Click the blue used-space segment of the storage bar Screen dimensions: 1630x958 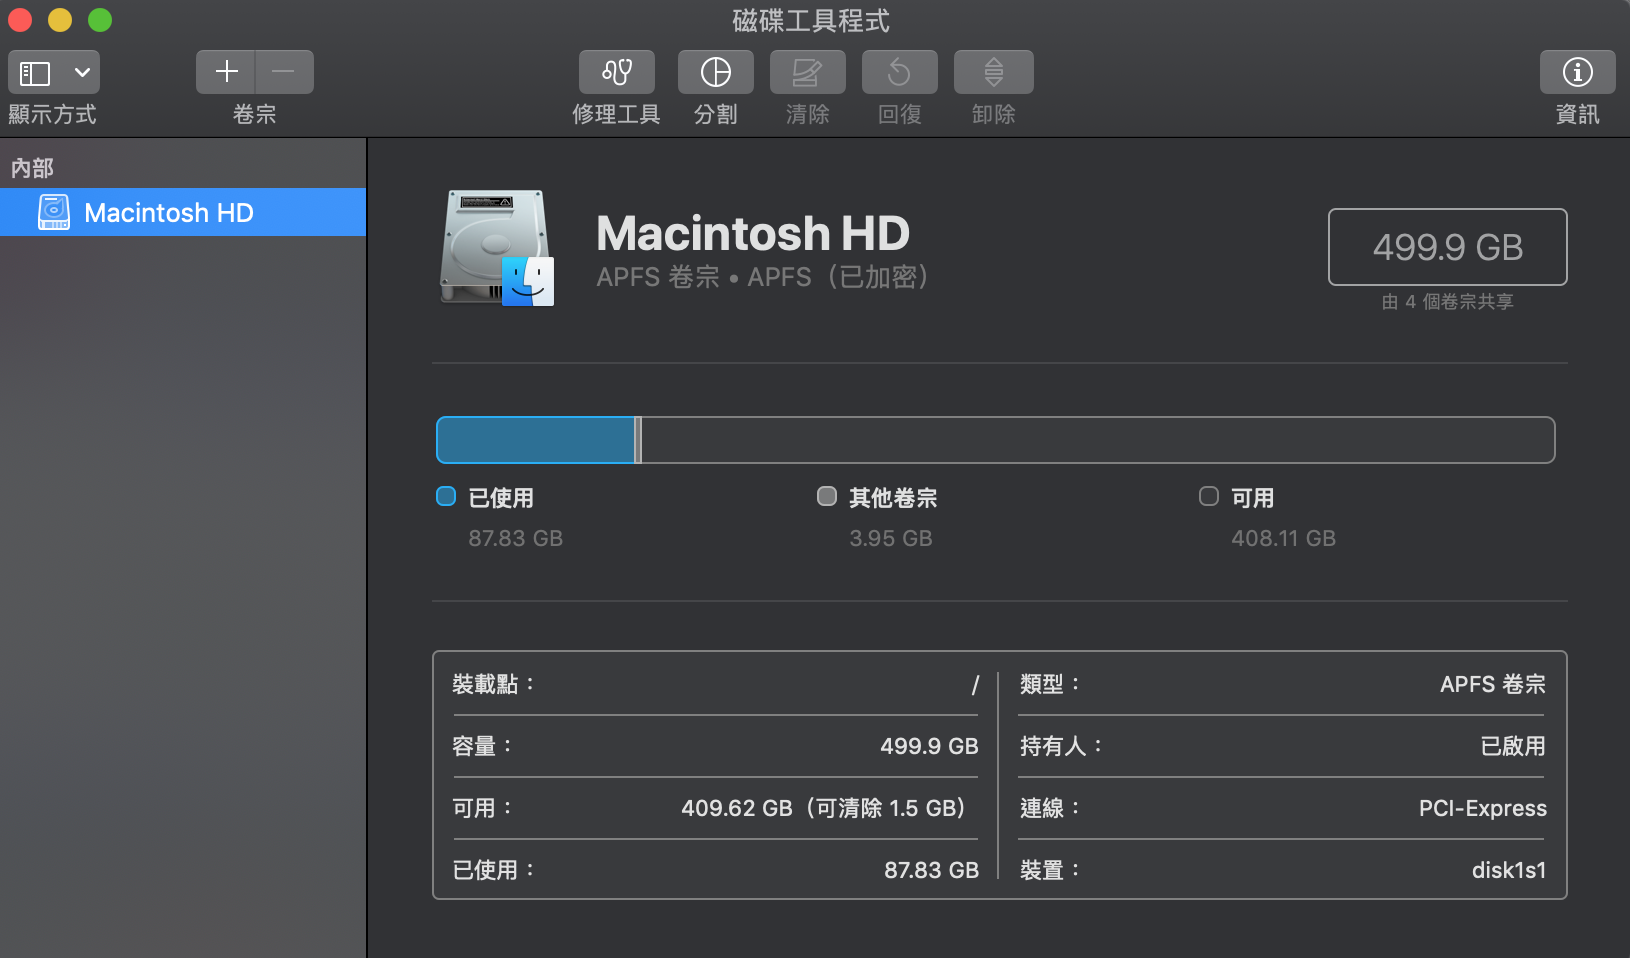pos(535,440)
